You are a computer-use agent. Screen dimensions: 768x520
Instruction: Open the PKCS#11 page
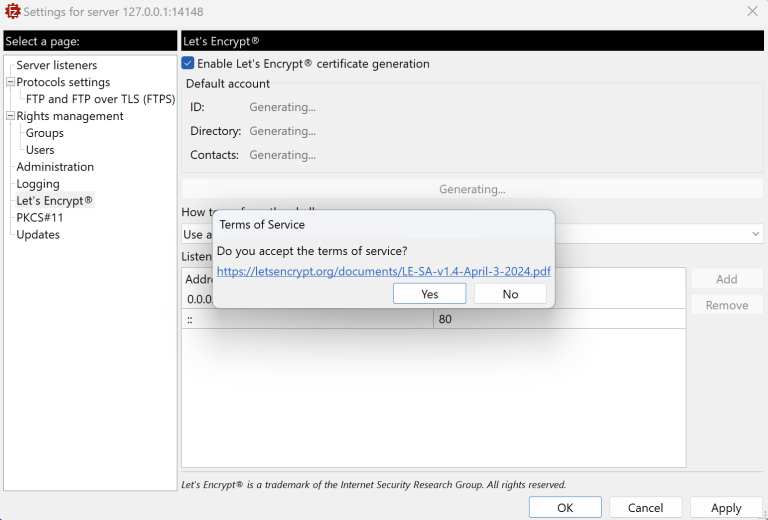point(40,217)
